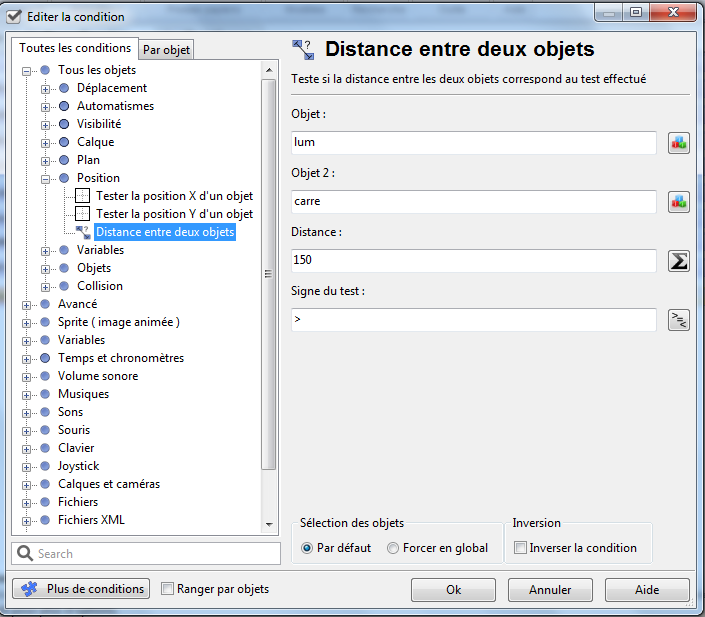Click the Automatismes category bullet icon
The width and height of the screenshot is (705, 617).
(64, 106)
